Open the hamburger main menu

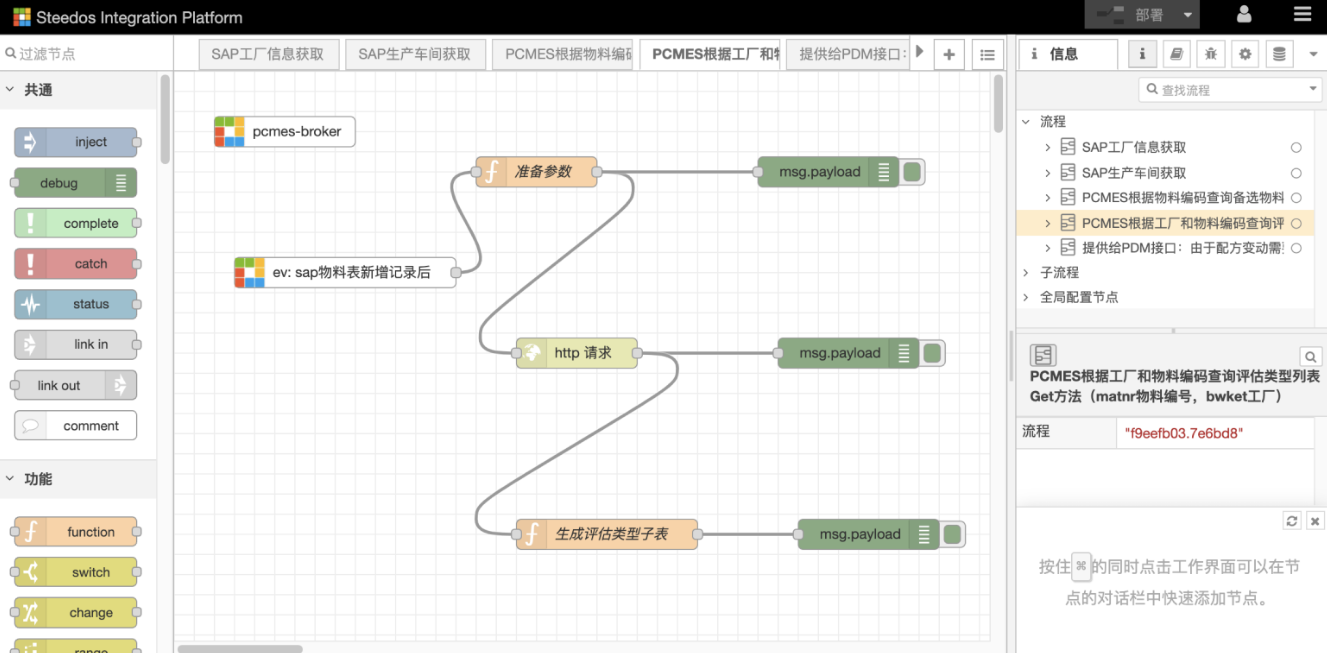coord(1302,15)
